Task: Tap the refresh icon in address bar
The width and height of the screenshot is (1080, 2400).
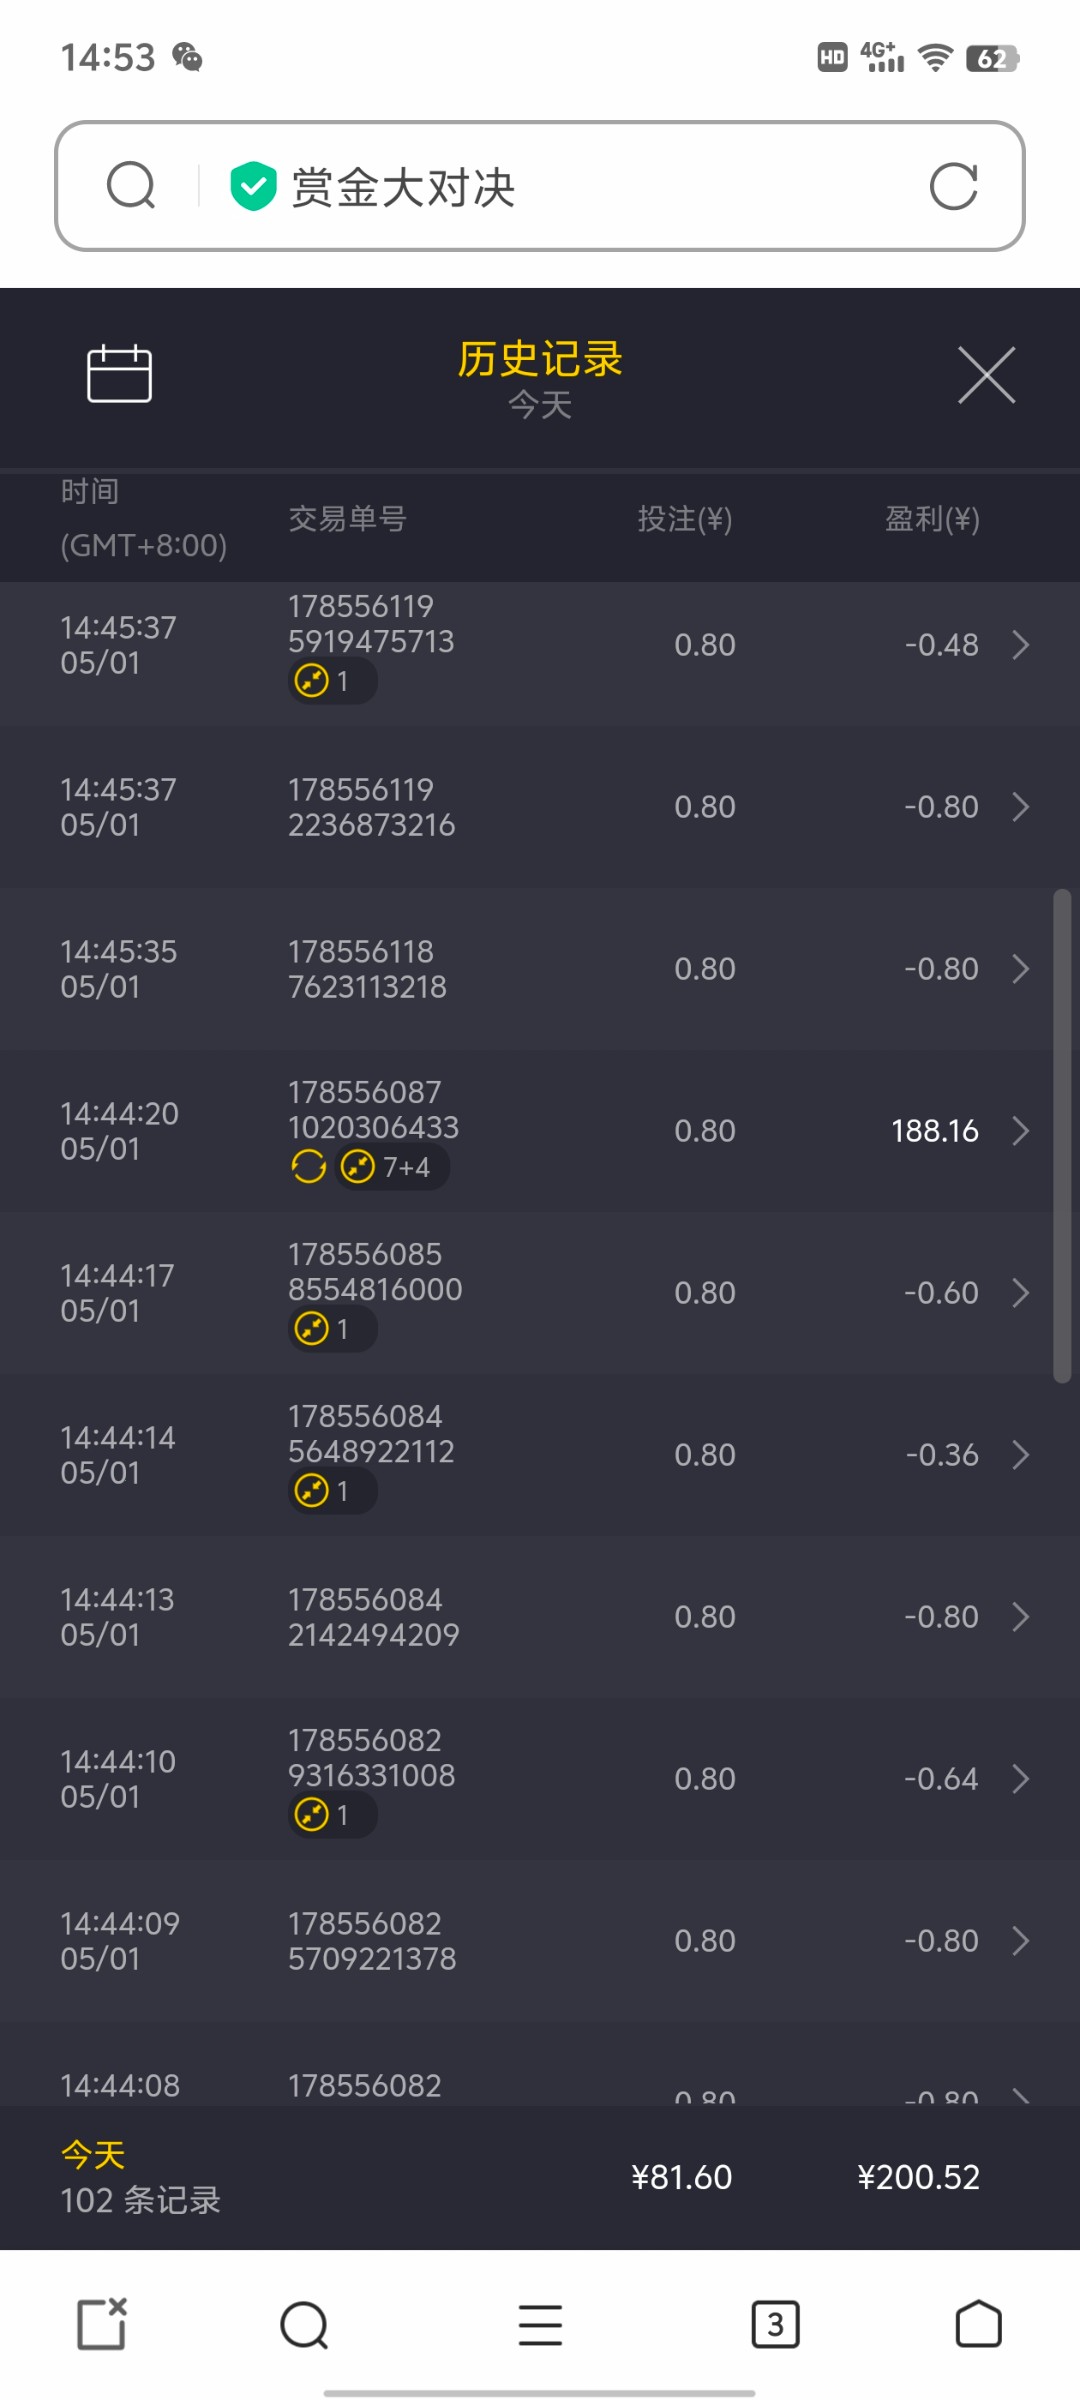Action: (953, 187)
